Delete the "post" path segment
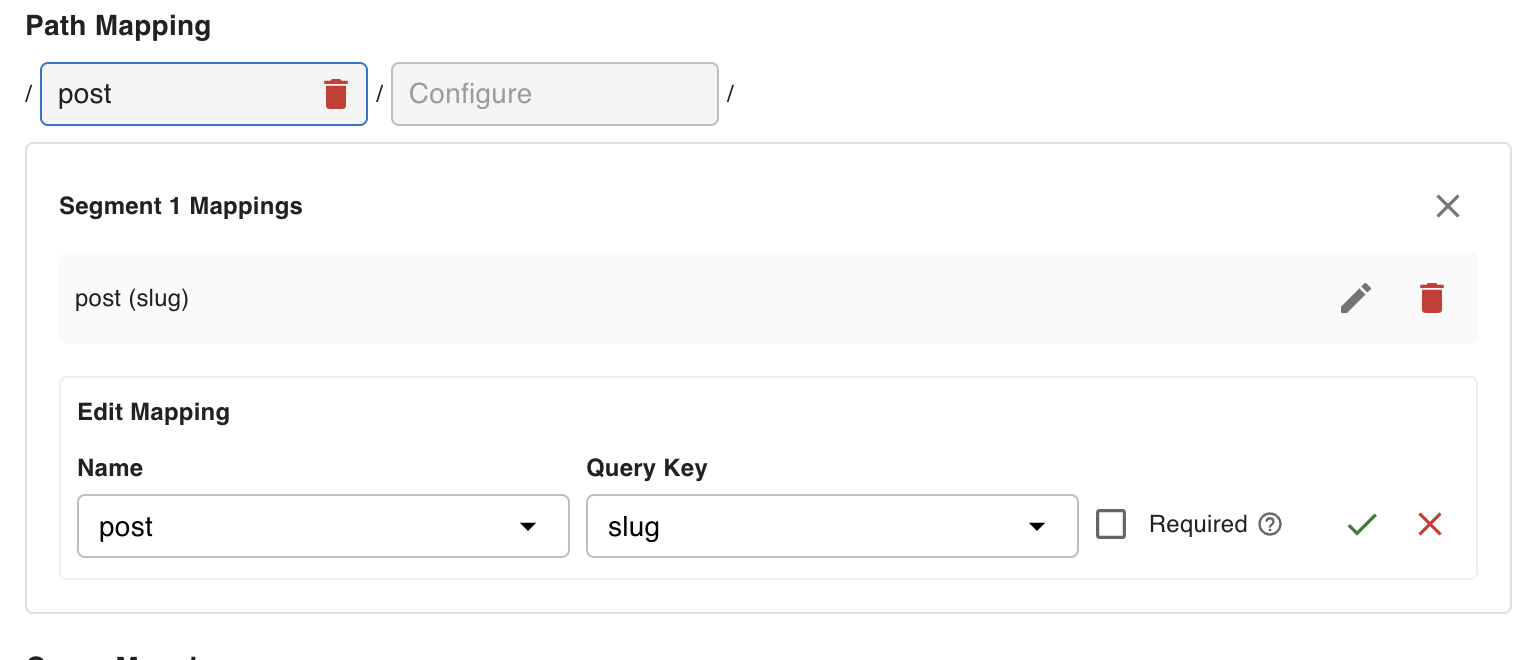Screen dimensions: 1540x660 pos(336,94)
